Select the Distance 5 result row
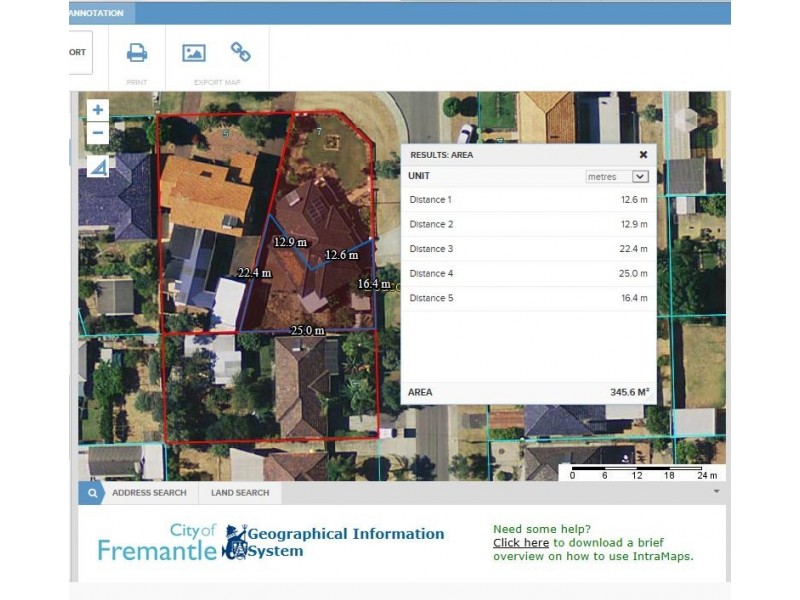The image size is (800, 600). tap(528, 298)
